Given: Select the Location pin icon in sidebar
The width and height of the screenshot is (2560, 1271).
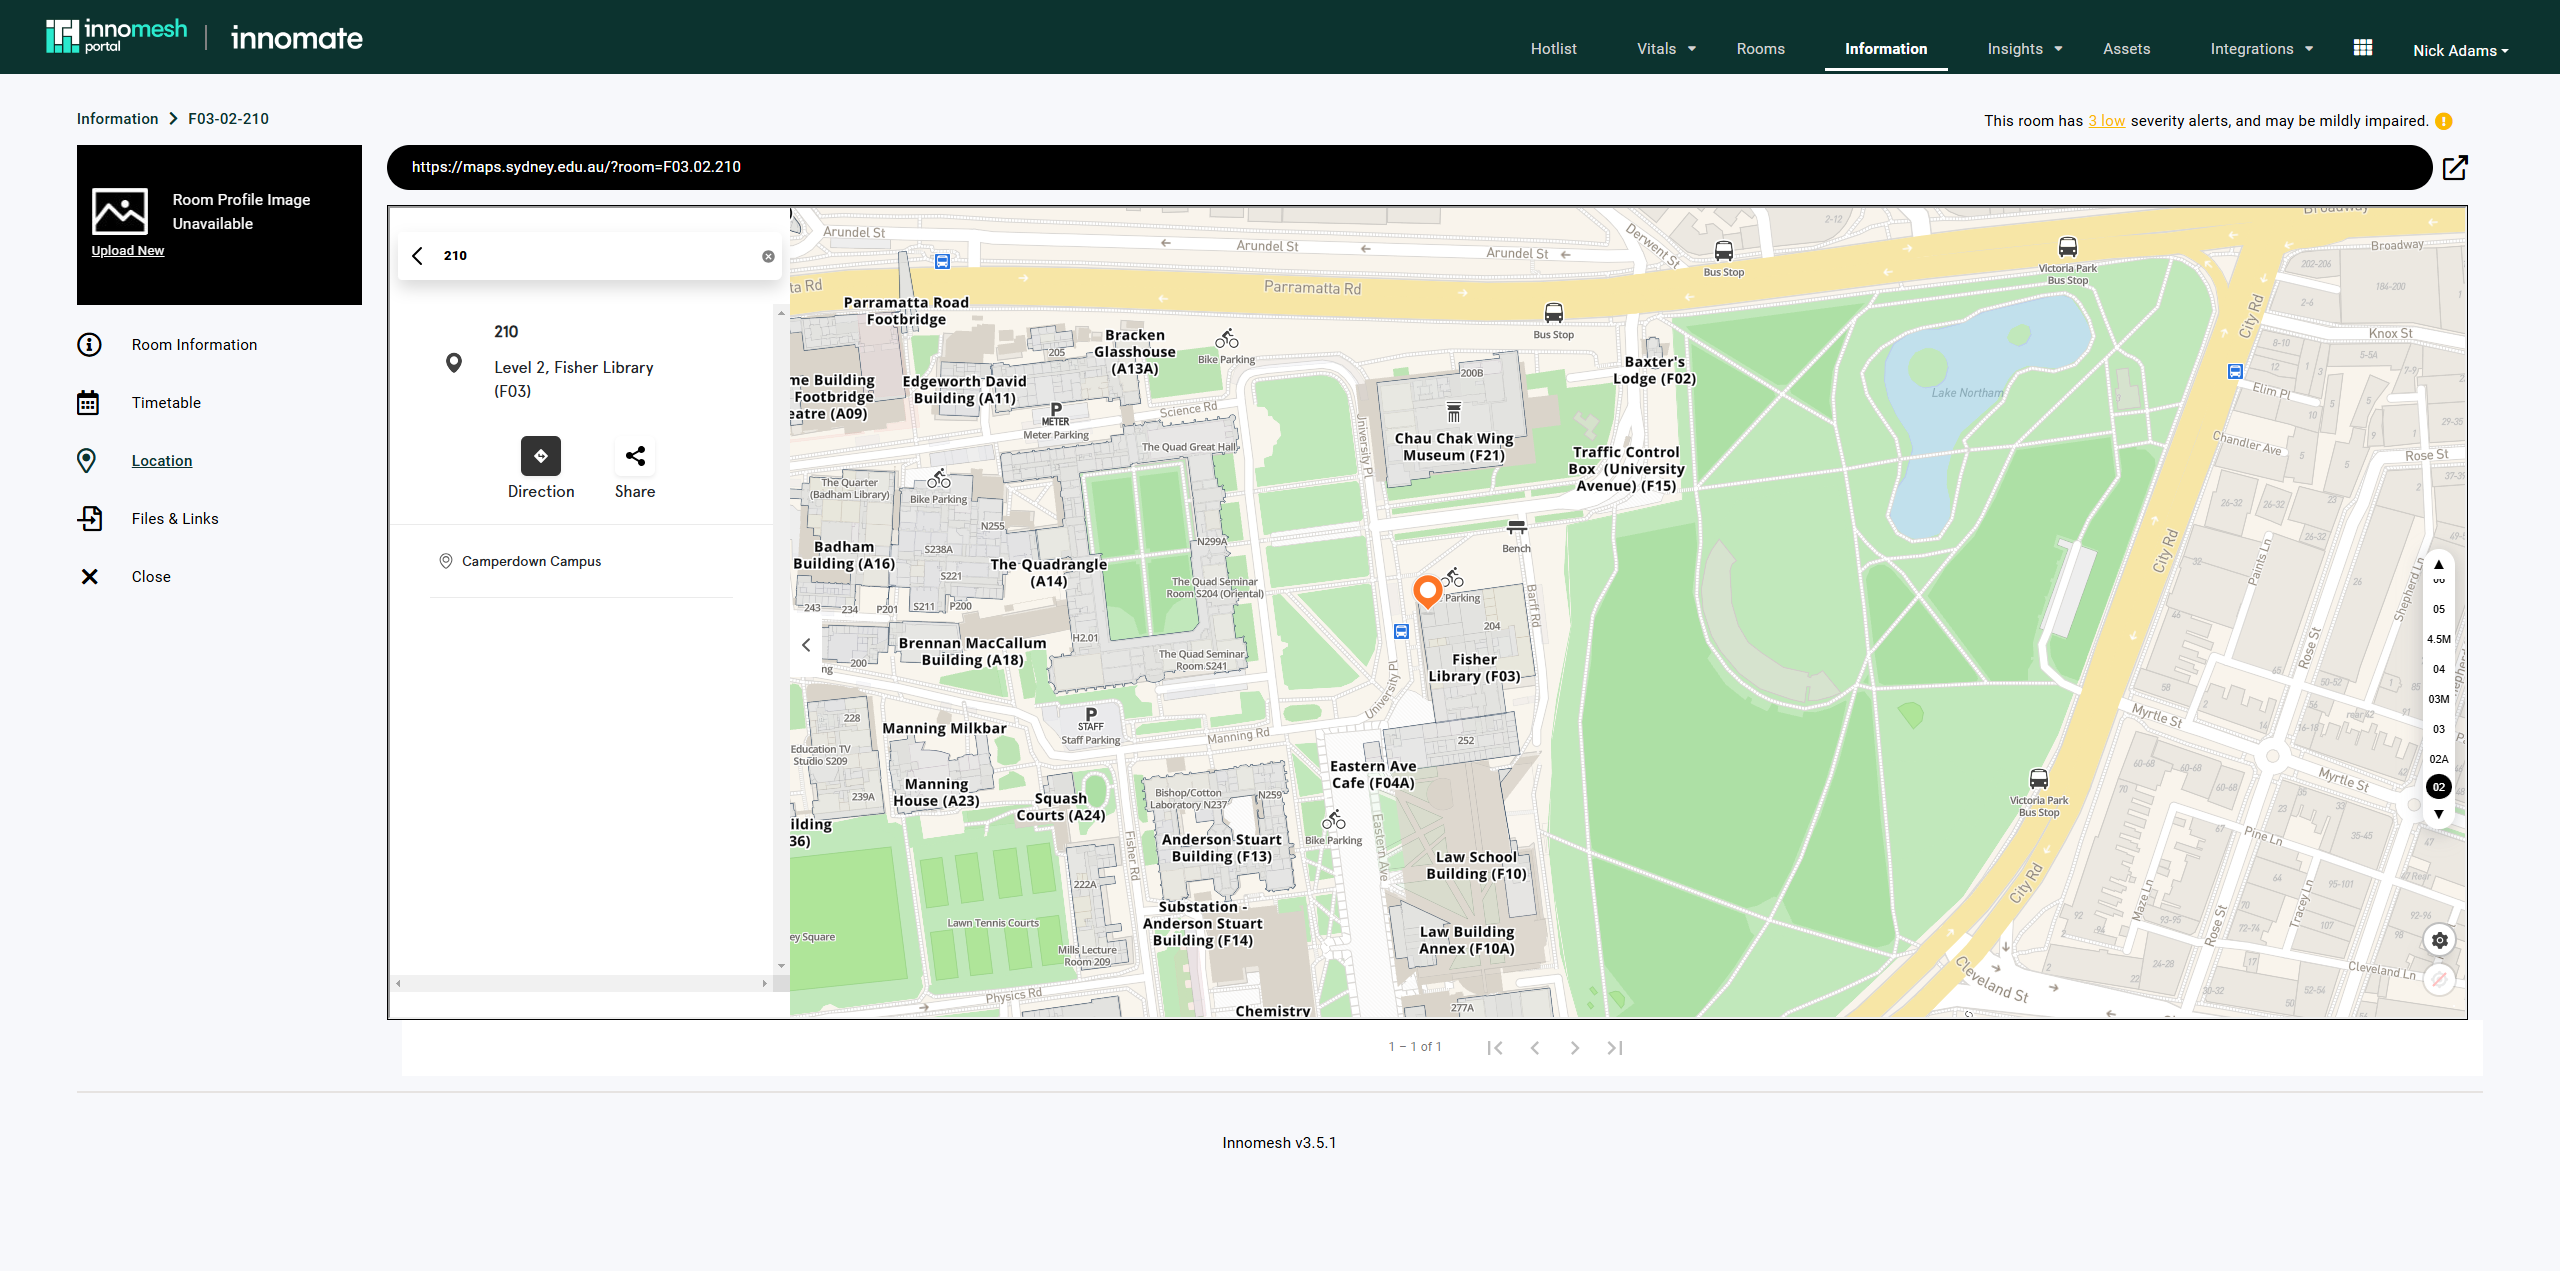Looking at the screenshot, I should 87,461.
